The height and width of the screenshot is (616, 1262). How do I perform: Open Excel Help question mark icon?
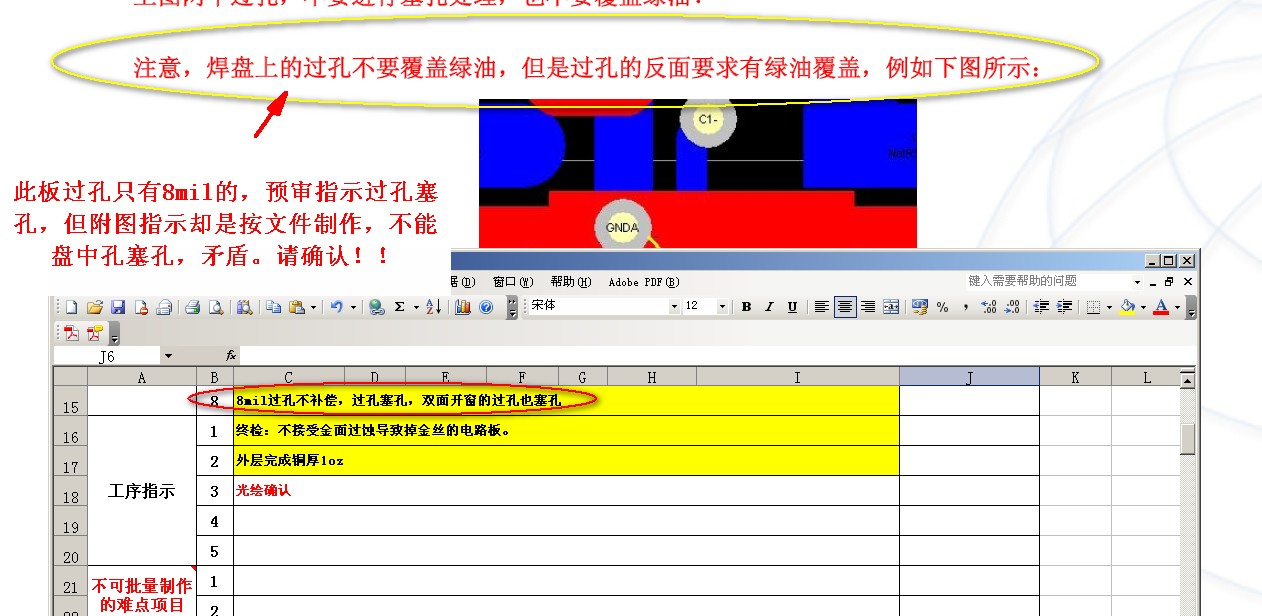tap(486, 307)
